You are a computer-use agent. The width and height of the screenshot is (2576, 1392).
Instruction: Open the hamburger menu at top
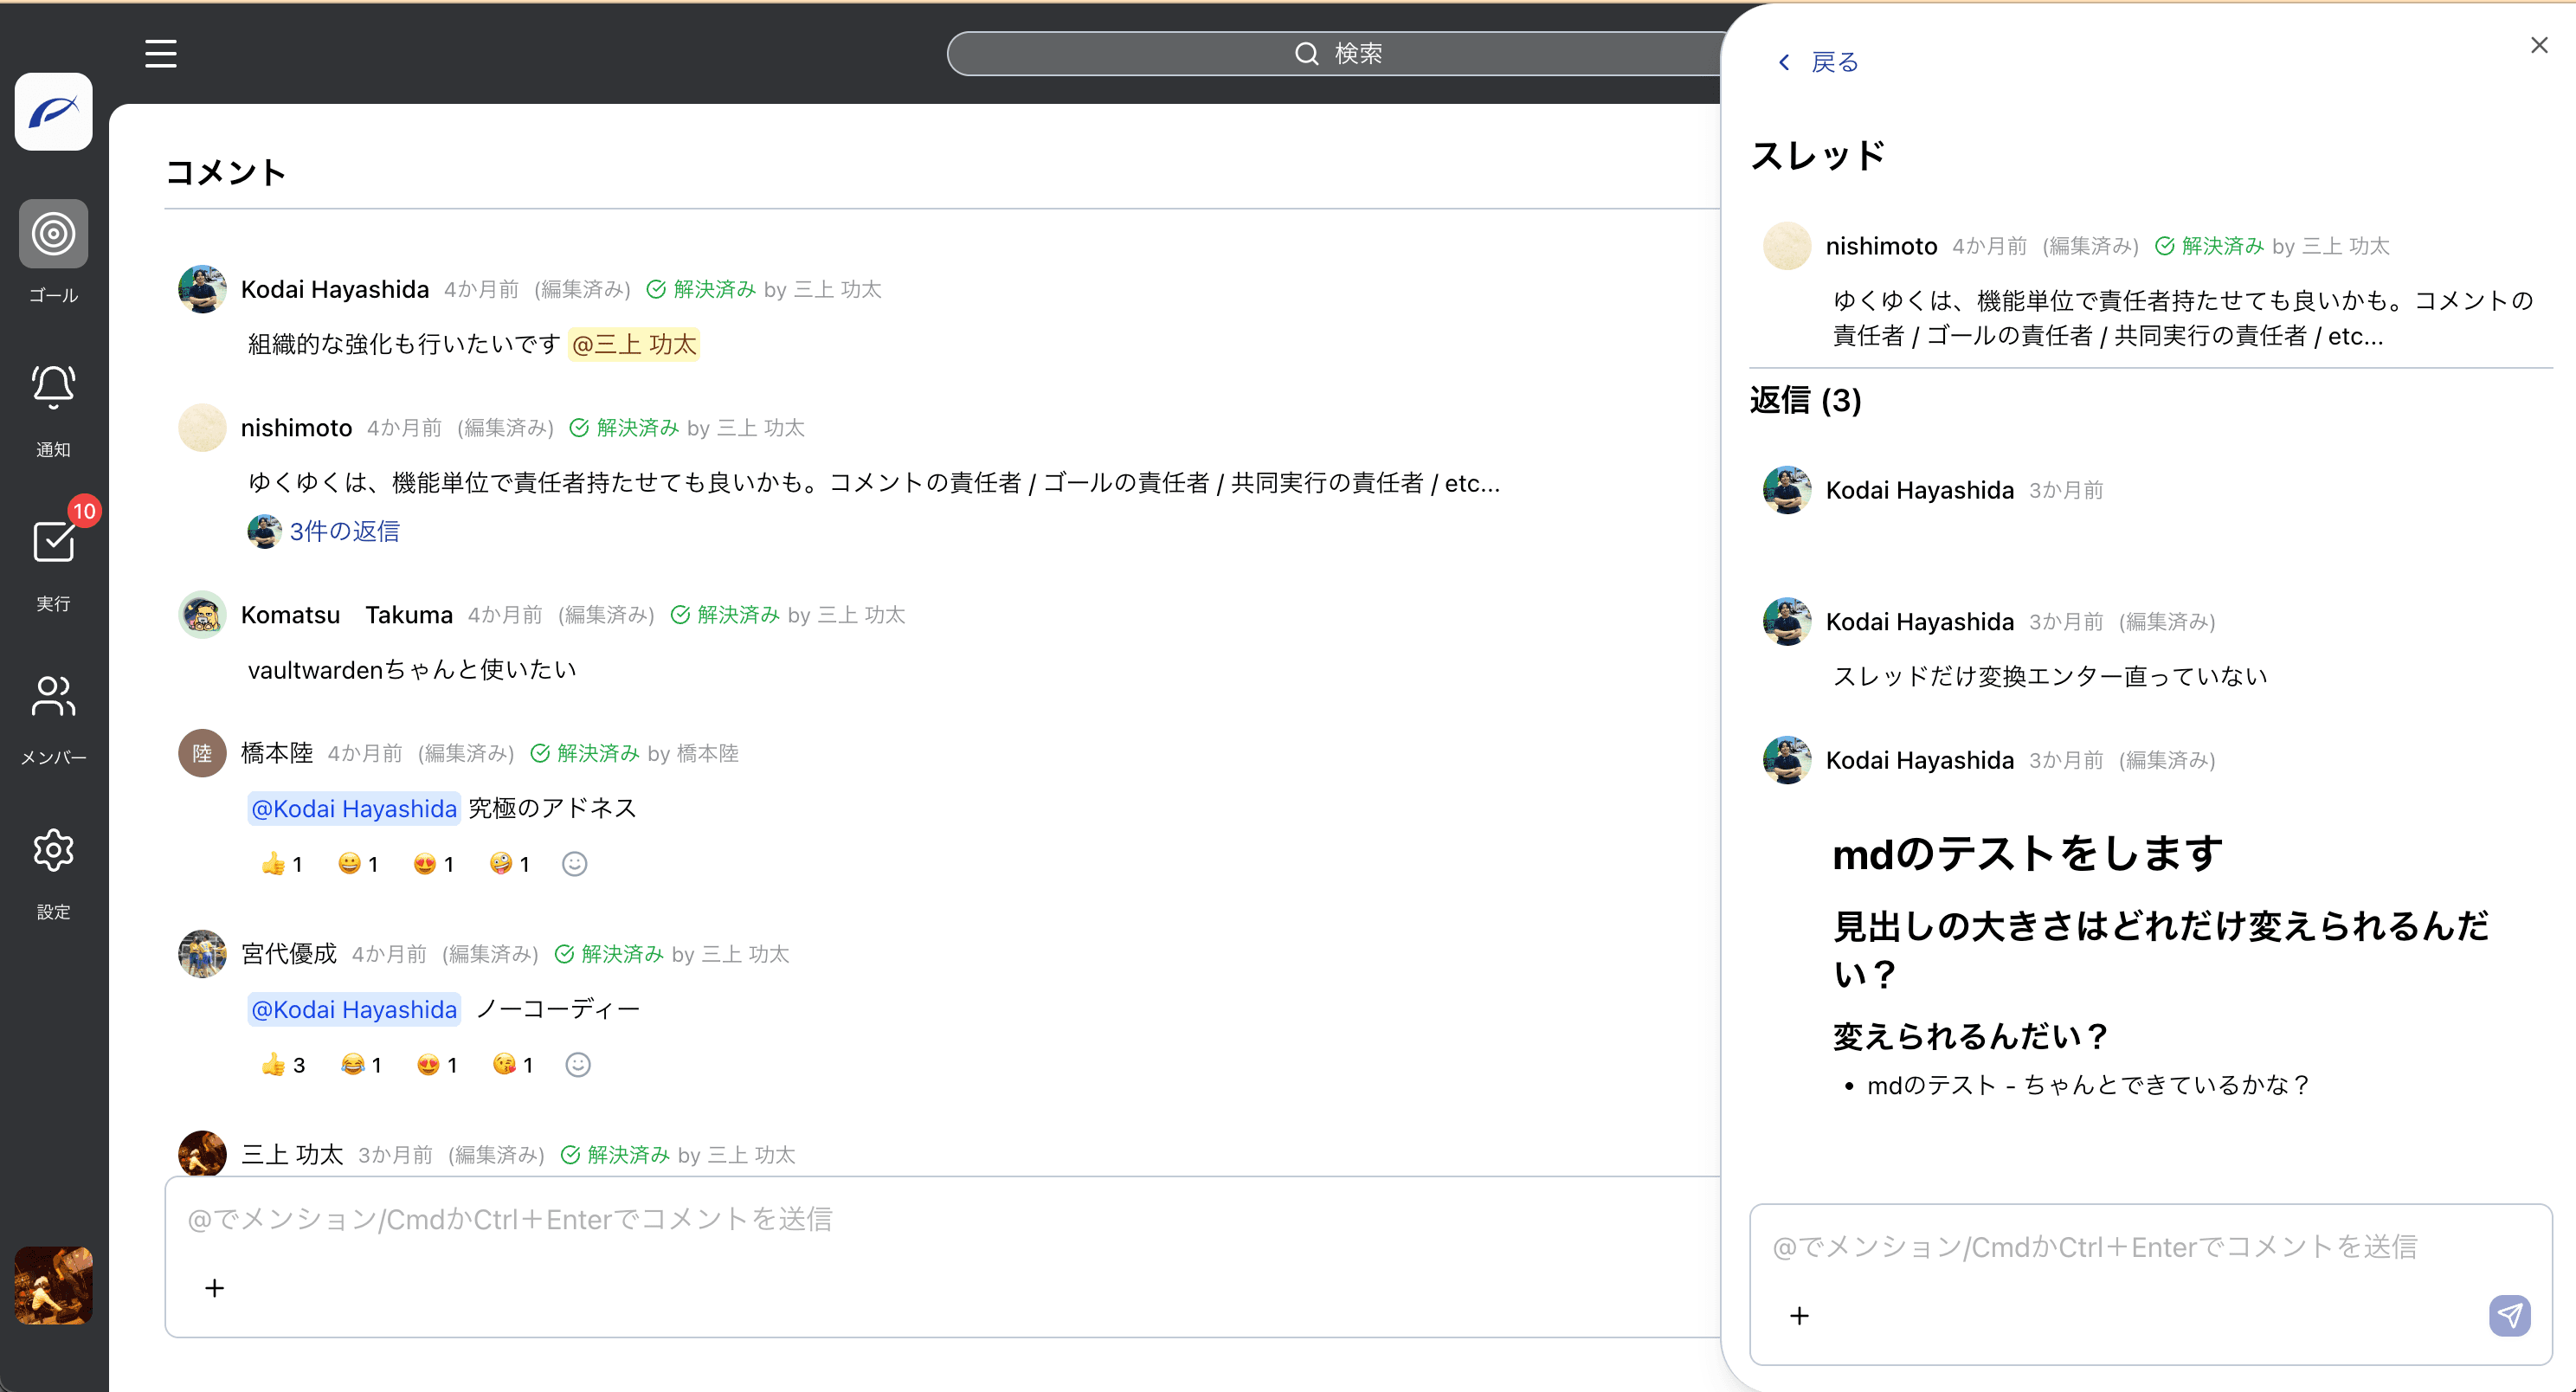(160, 53)
